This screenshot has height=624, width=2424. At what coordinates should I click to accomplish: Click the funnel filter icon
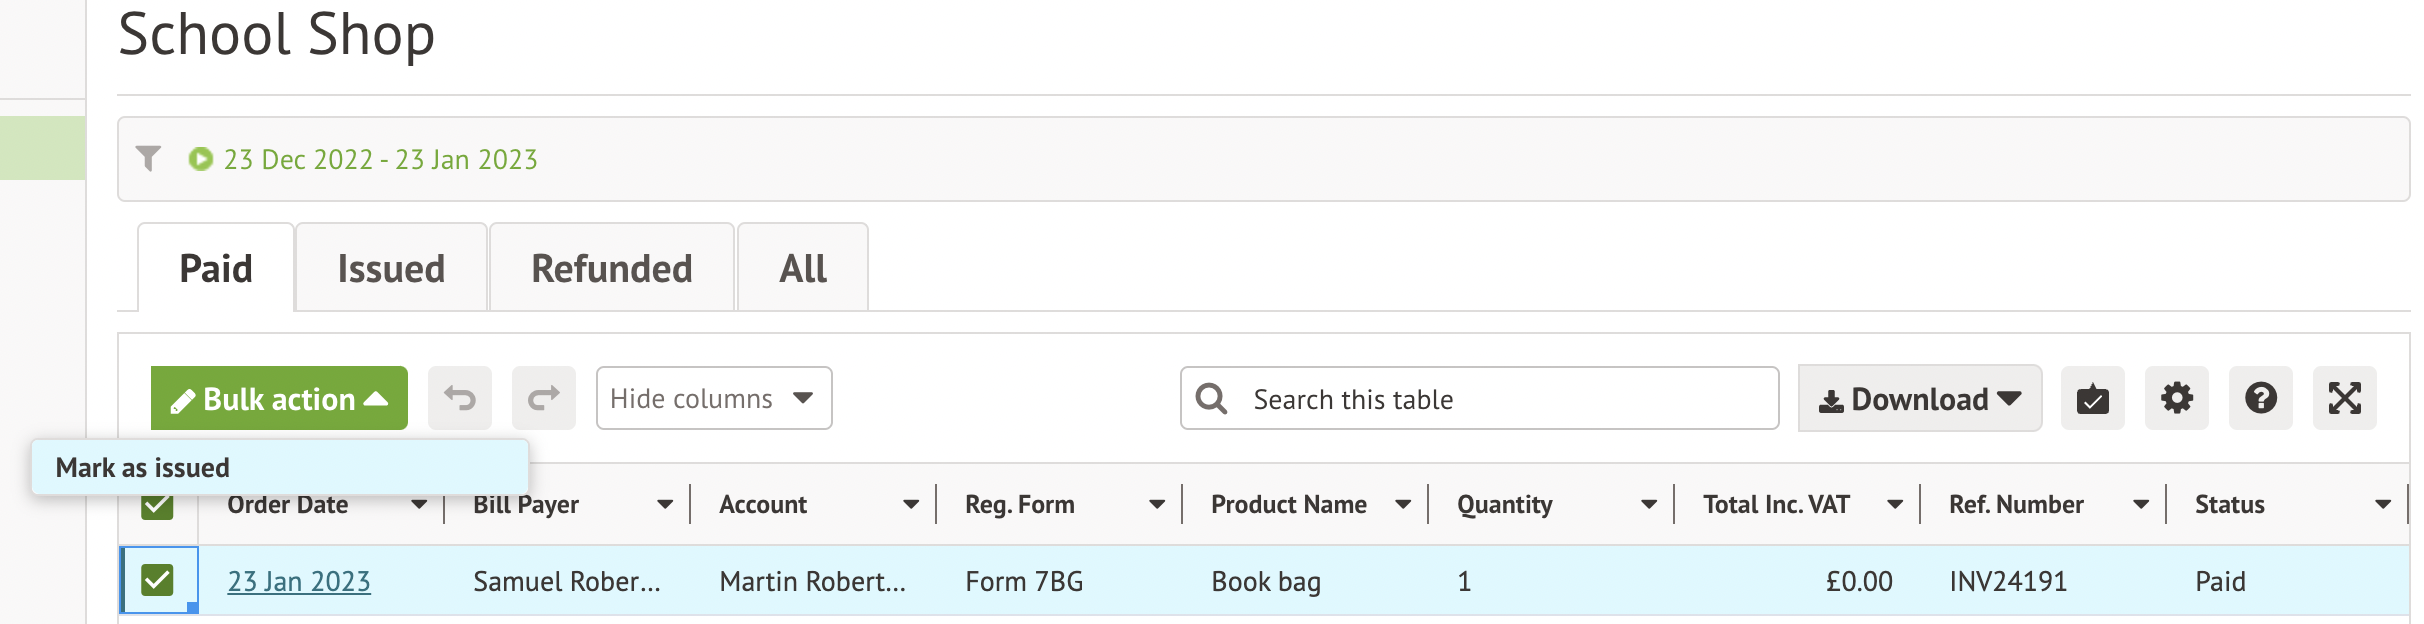click(x=149, y=159)
